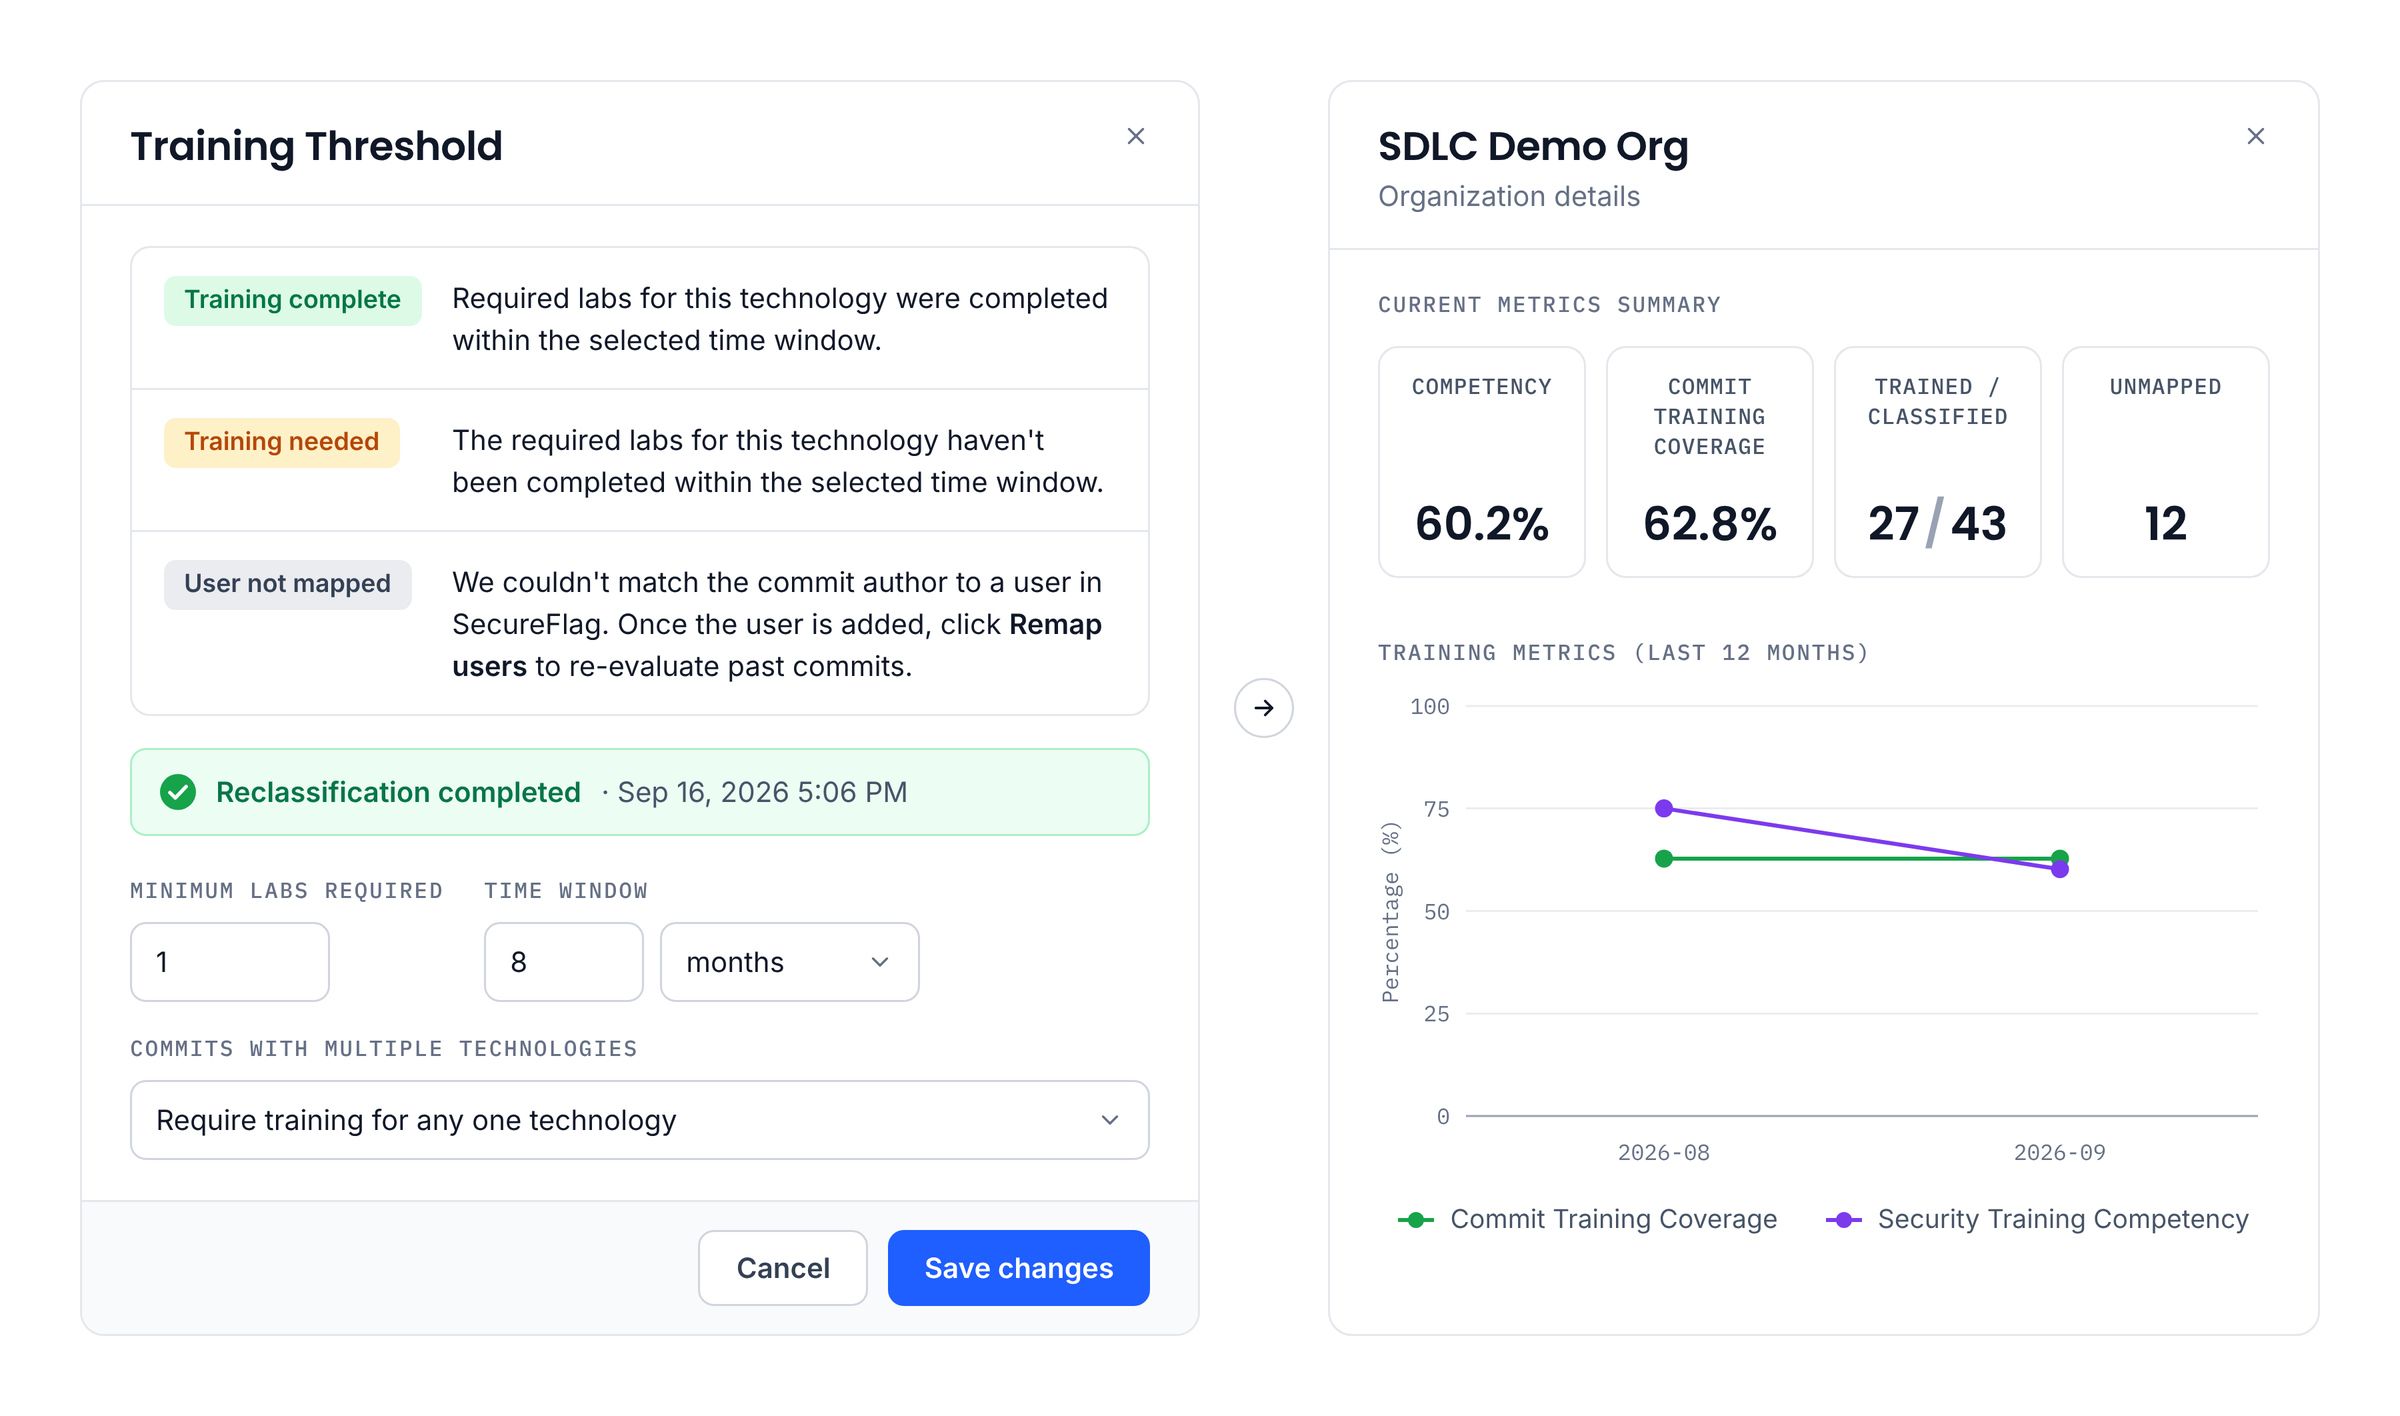
Task: Expand the Commits with multiple technologies dropdown
Action: pos(639,1120)
